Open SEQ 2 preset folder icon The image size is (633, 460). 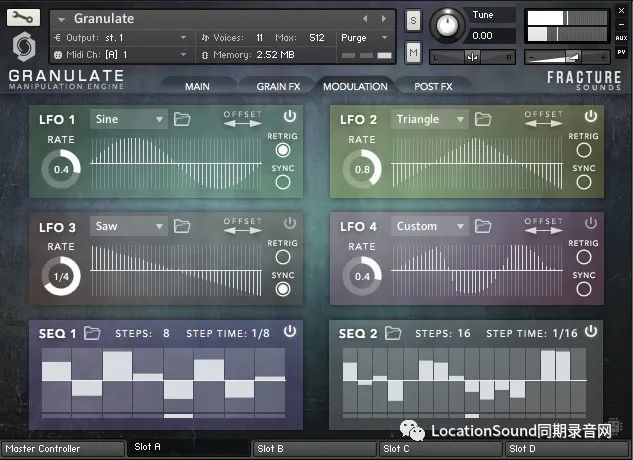click(393, 333)
